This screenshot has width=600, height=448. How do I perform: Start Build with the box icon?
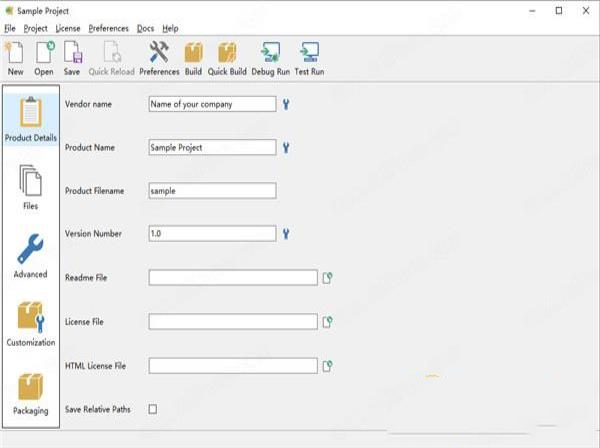tap(193, 58)
